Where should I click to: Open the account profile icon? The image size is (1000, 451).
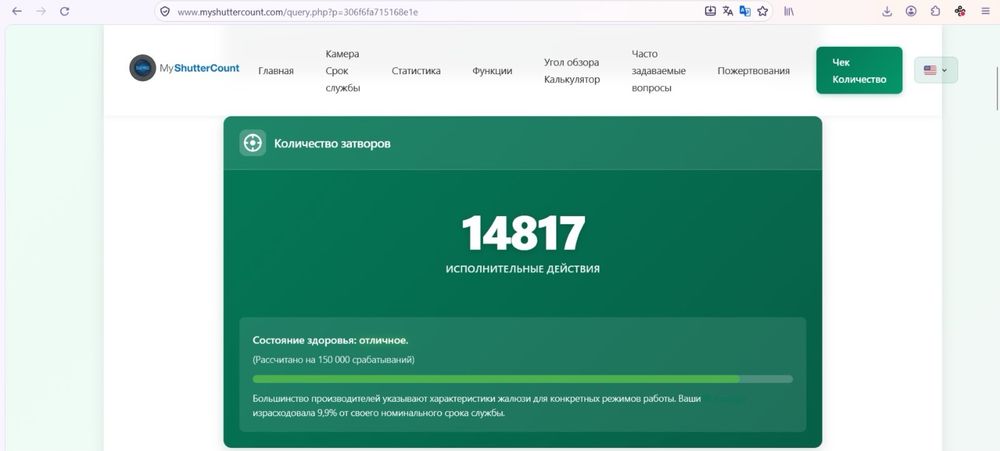[x=911, y=11]
